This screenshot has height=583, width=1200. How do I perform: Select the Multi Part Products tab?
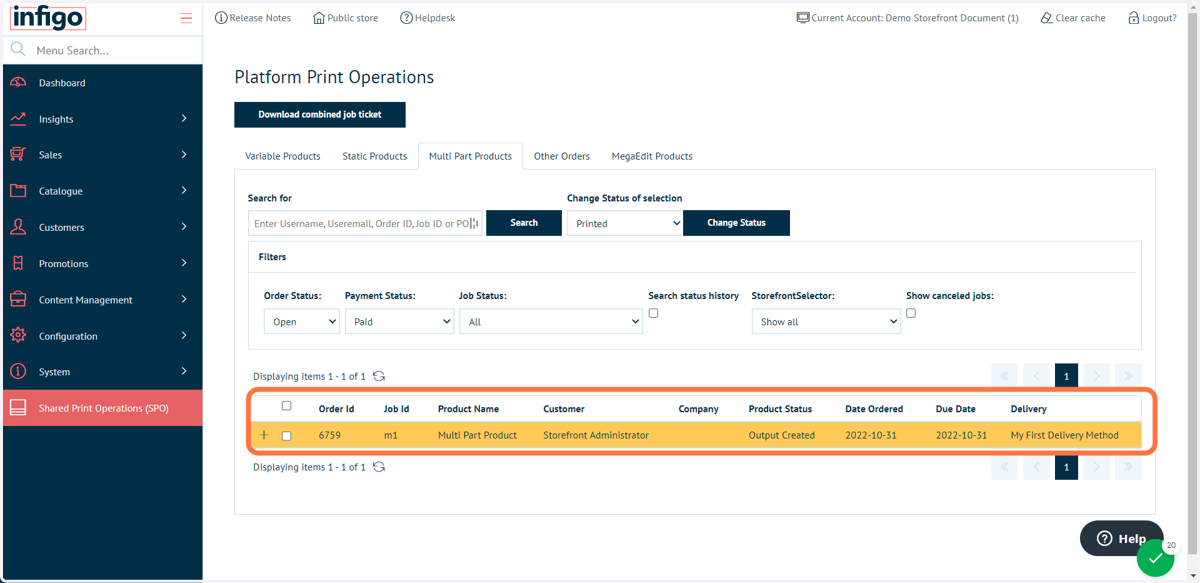click(470, 156)
